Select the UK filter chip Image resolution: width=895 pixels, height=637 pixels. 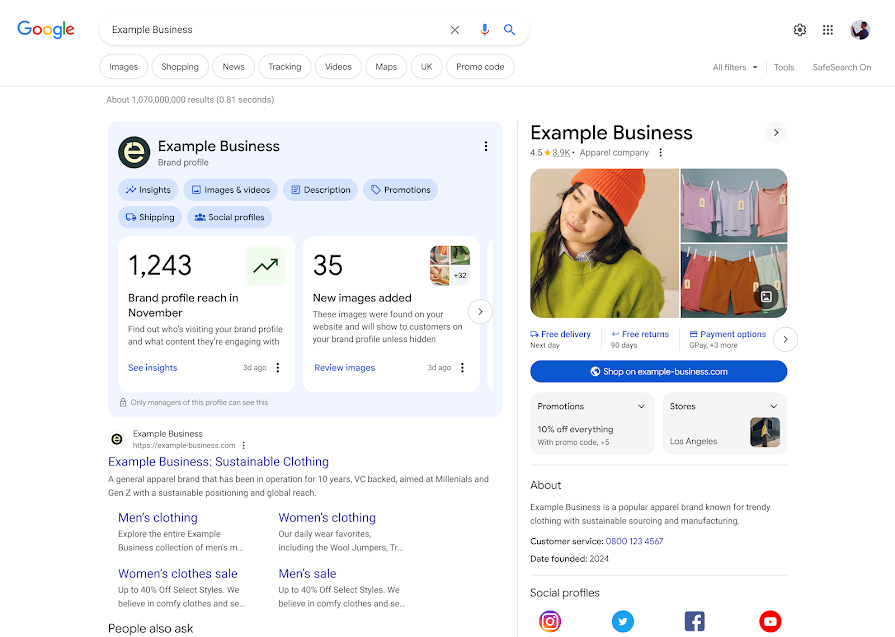[x=426, y=67]
